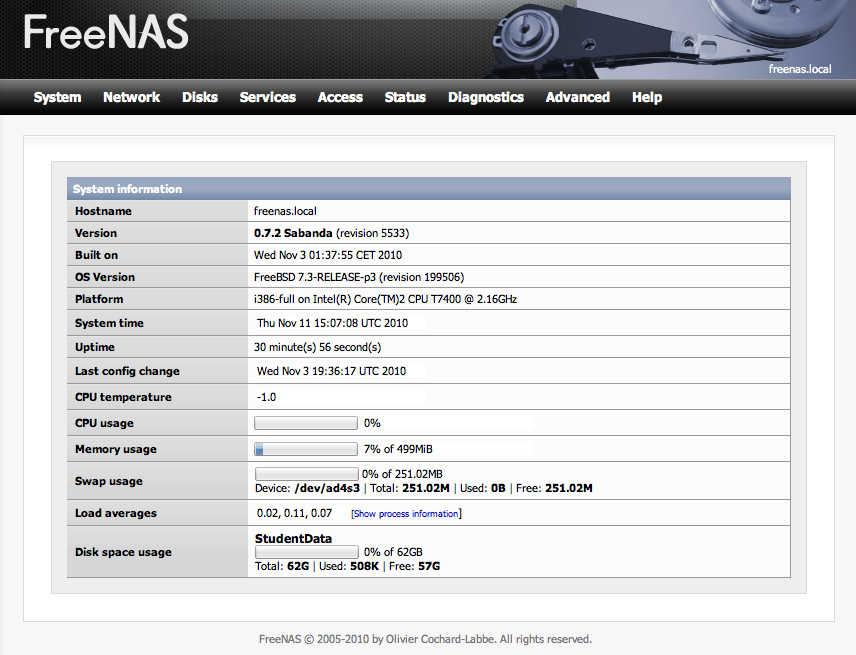The width and height of the screenshot is (856, 655).
Task: Click the System time field
Action: [338, 323]
